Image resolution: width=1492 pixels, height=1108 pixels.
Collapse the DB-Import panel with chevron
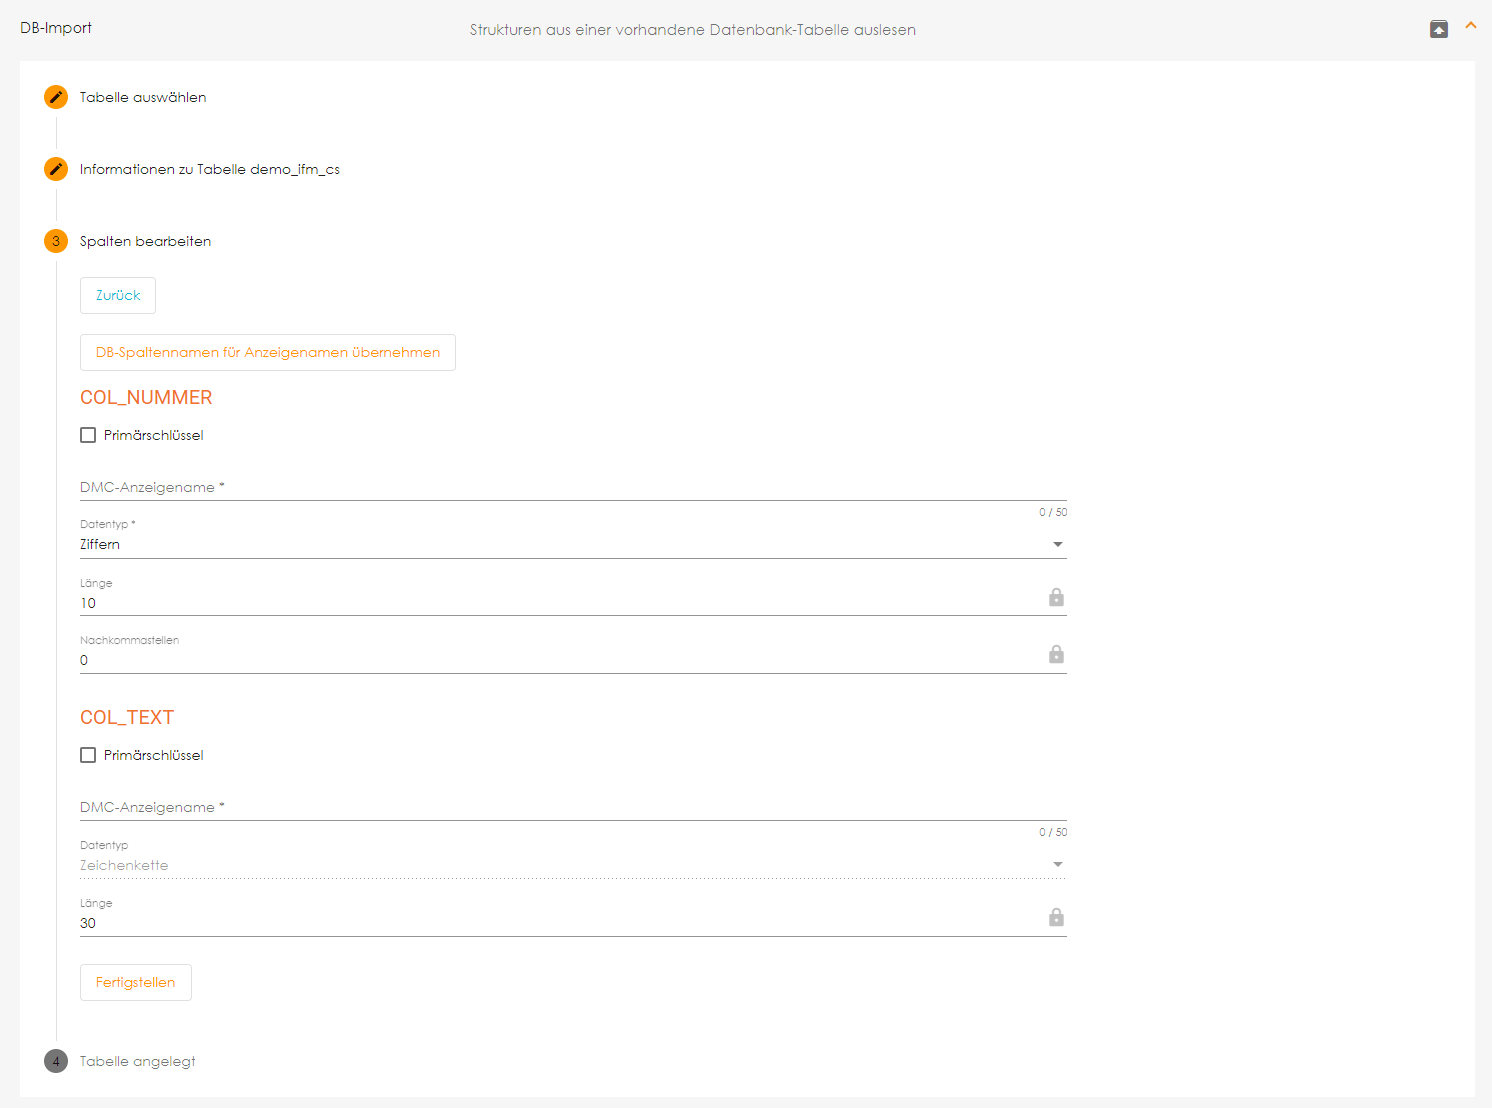[1471, 26]
